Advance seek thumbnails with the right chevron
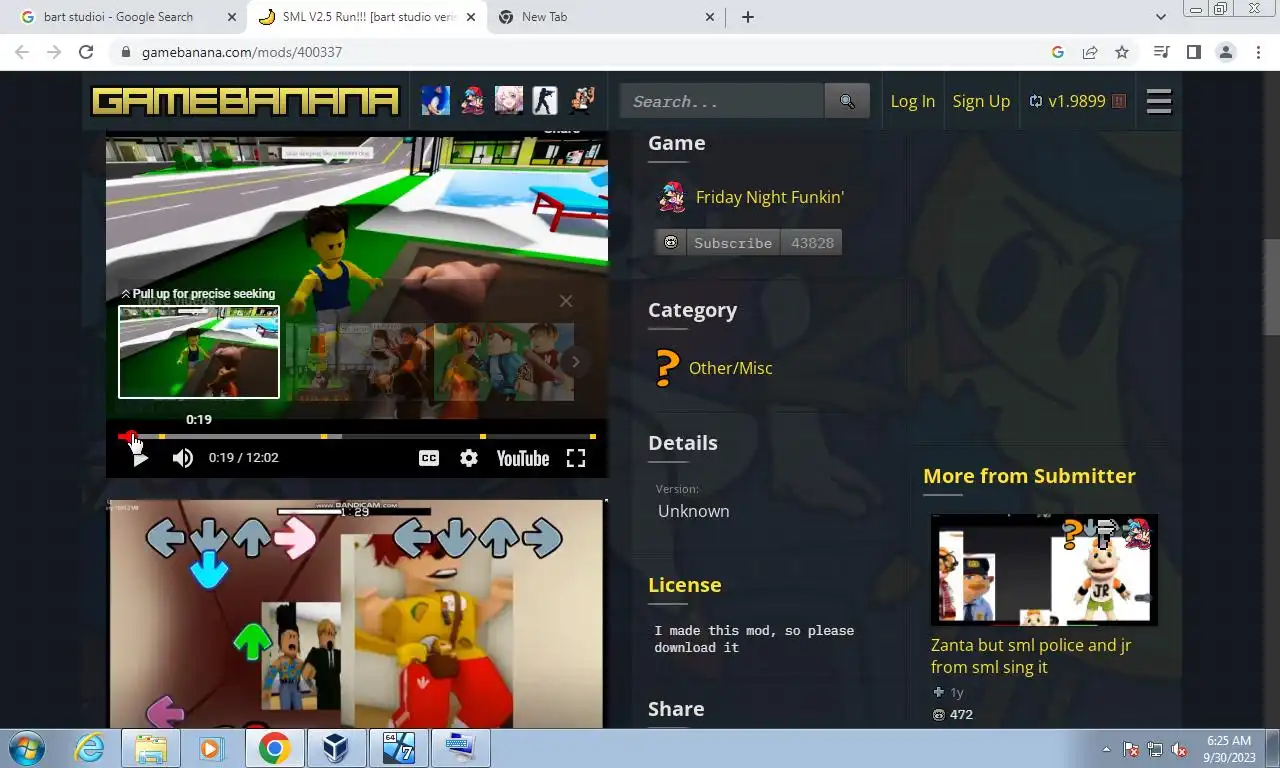The width and height of the screenshot is (1280, 768). pyautogui.click(x=576, y=362)
